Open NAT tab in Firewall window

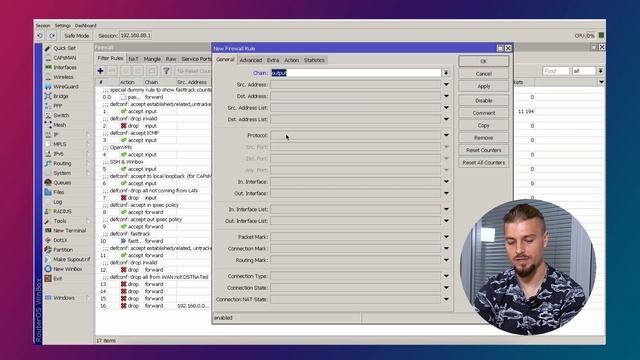point(133,59)
